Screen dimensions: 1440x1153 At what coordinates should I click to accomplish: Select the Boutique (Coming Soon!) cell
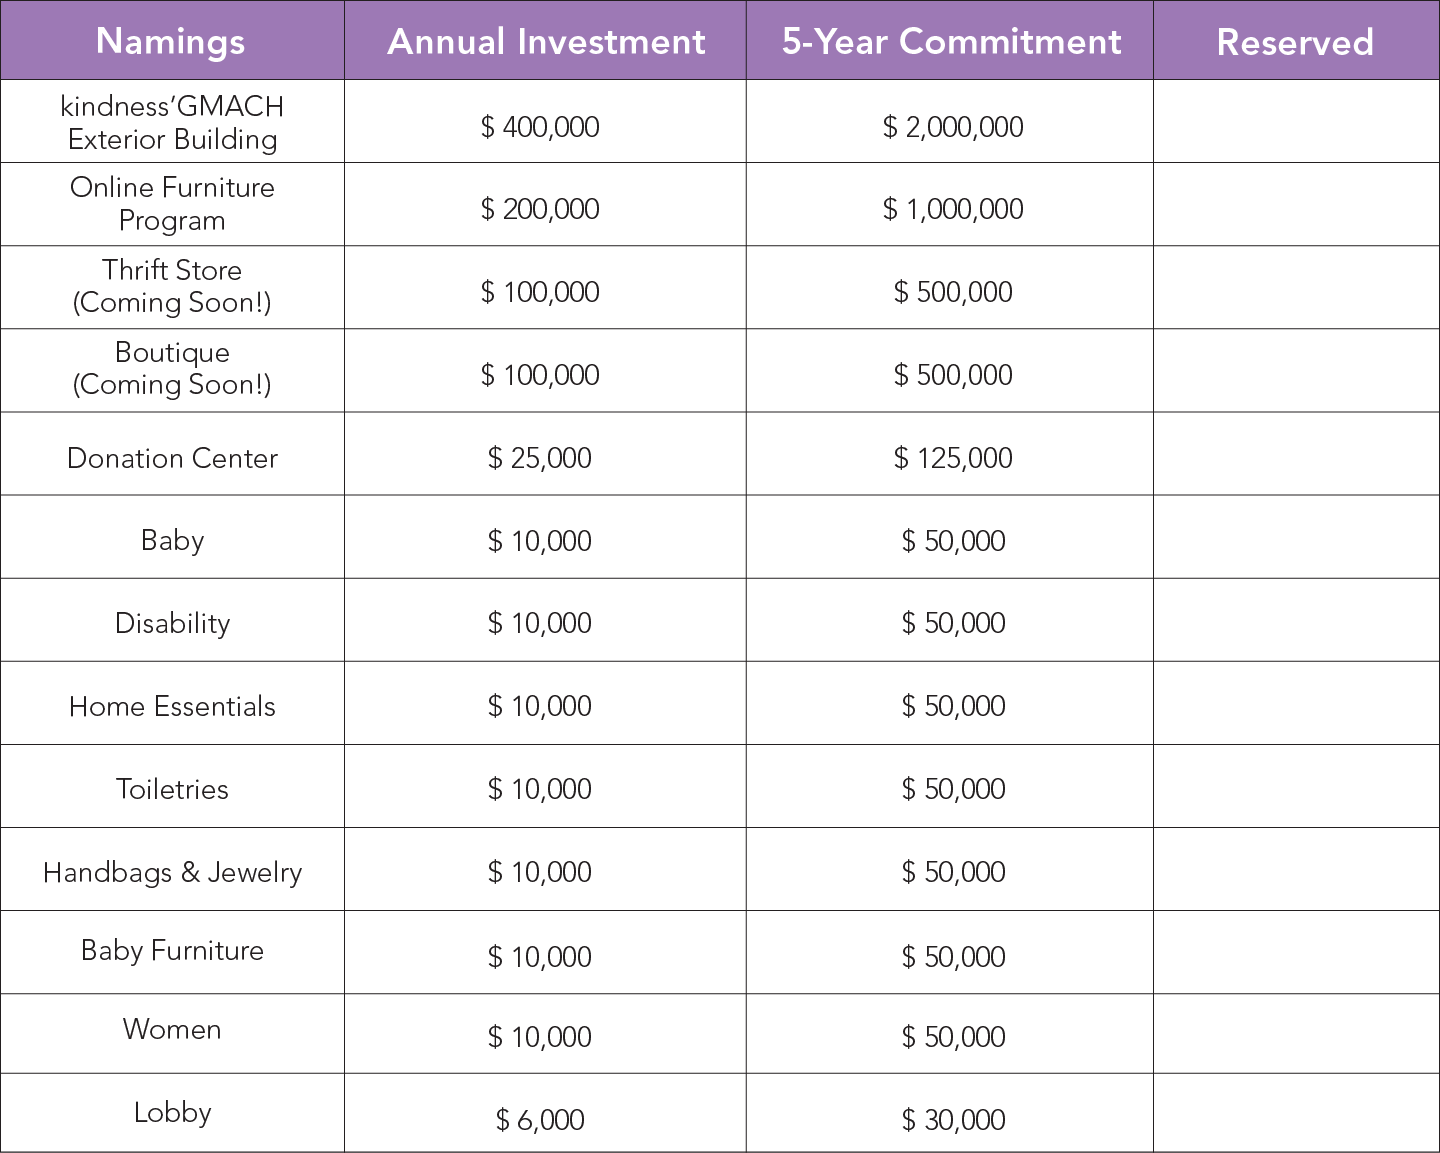click(x=172, y=369)
